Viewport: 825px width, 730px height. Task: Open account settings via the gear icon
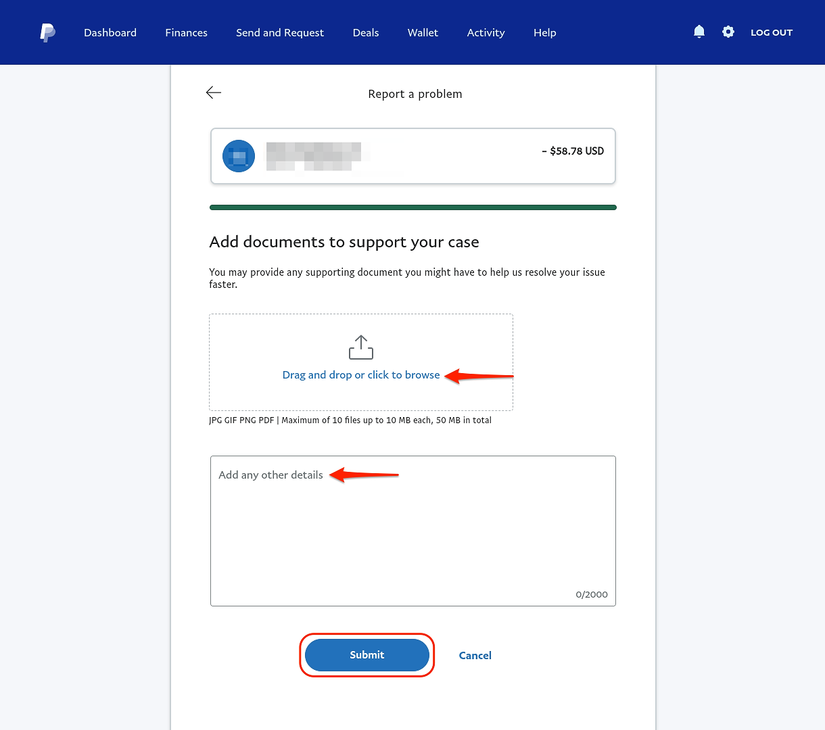(x=728, y=32)
